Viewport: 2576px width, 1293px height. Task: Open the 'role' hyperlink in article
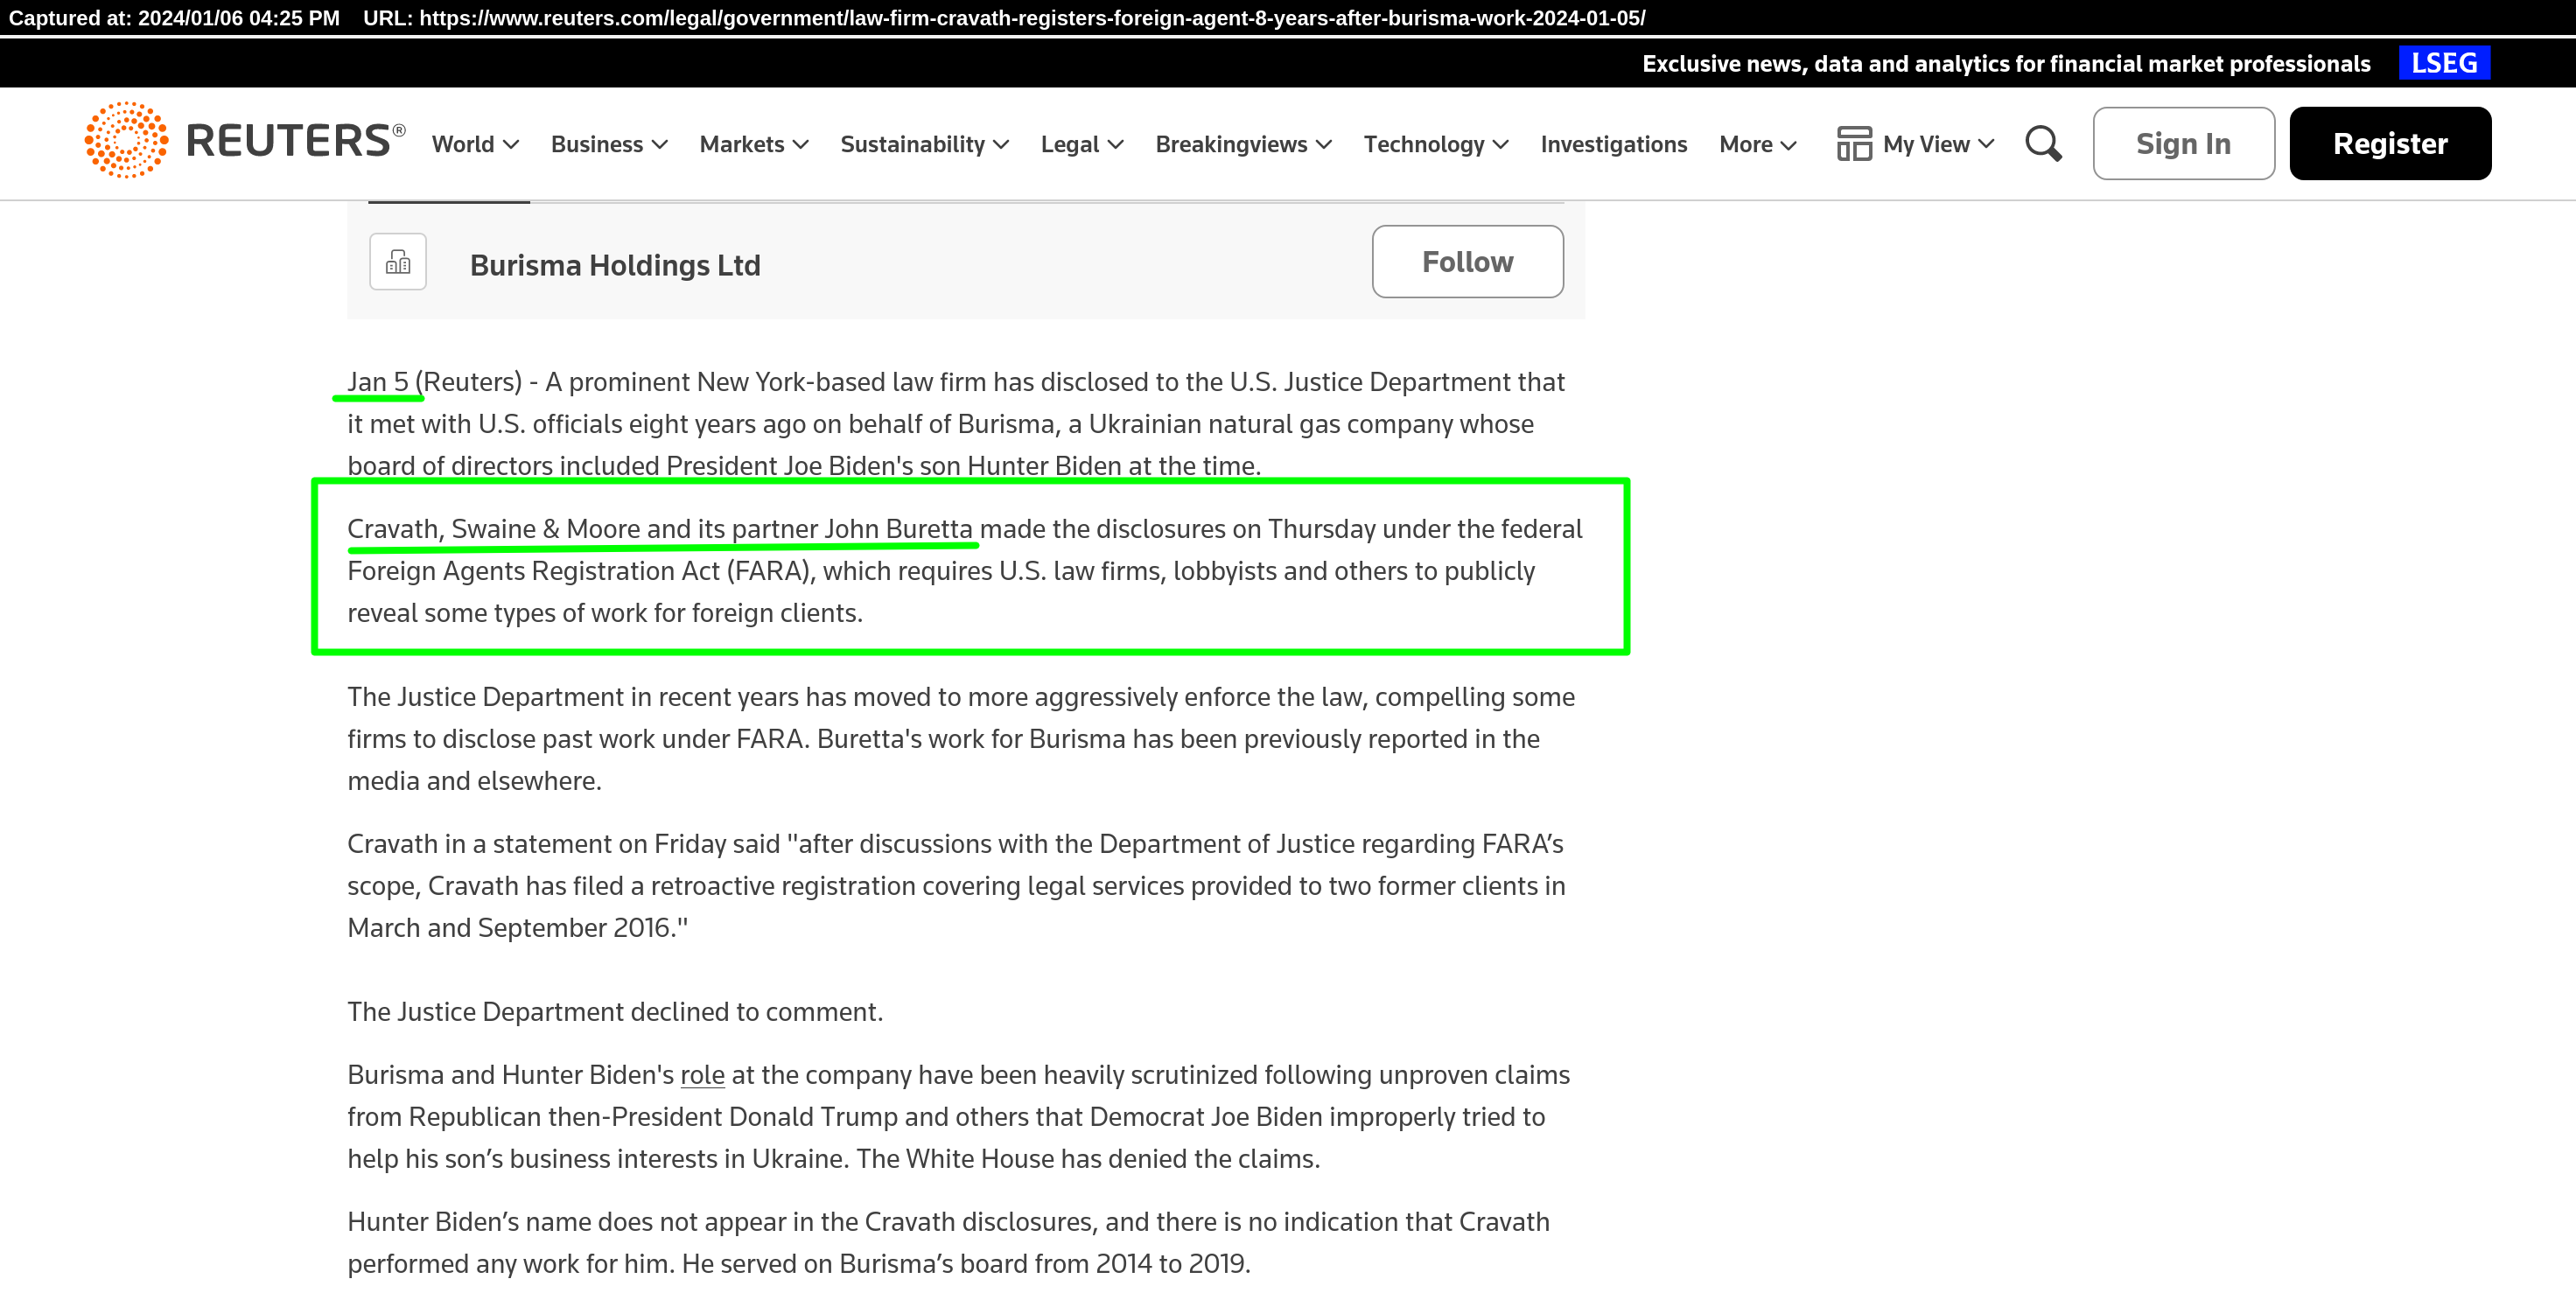[x=702, y=1075]
